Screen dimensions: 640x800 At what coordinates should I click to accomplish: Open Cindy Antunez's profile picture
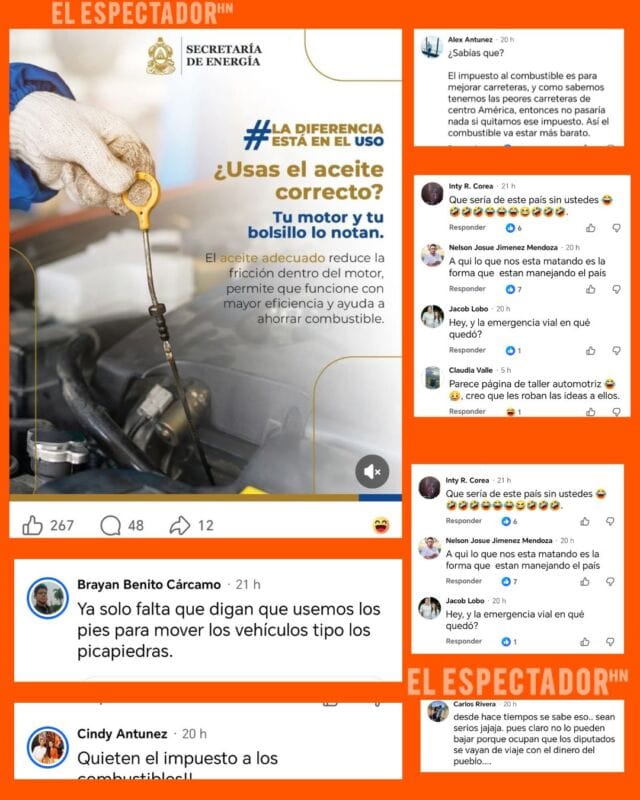pyautogui.click(x=47, y=747)
